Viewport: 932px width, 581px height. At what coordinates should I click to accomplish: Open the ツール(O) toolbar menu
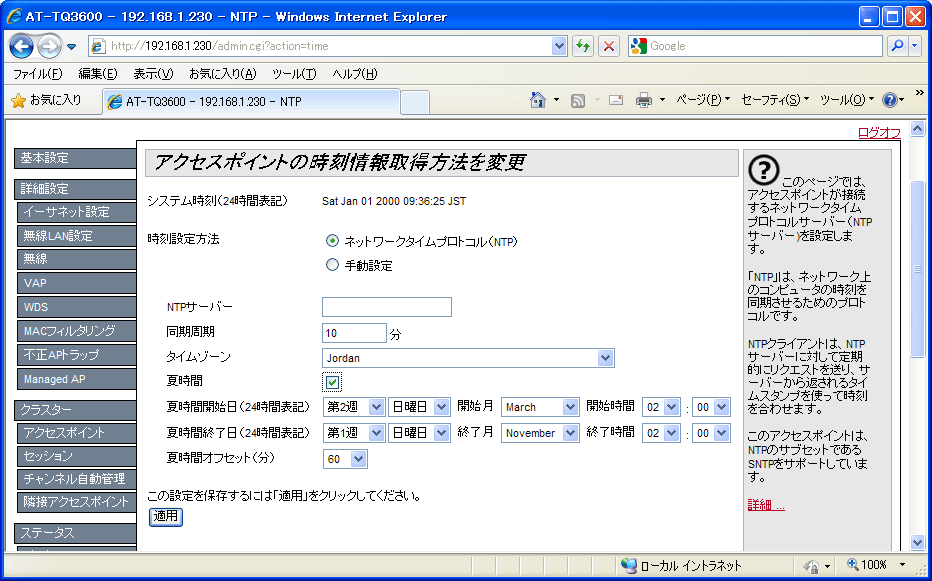click(847, 100)
